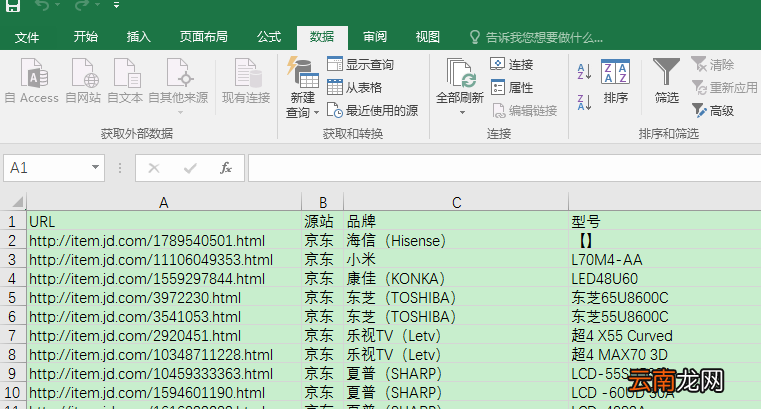The image size is (761, 409).
Task: Toggle the 筛选 filter
Action: tap(666, 81)
